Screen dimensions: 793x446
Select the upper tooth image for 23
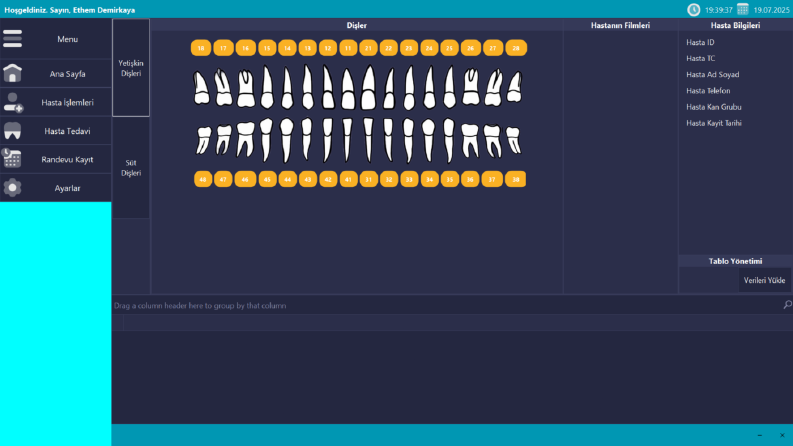[x=409, y=88]
